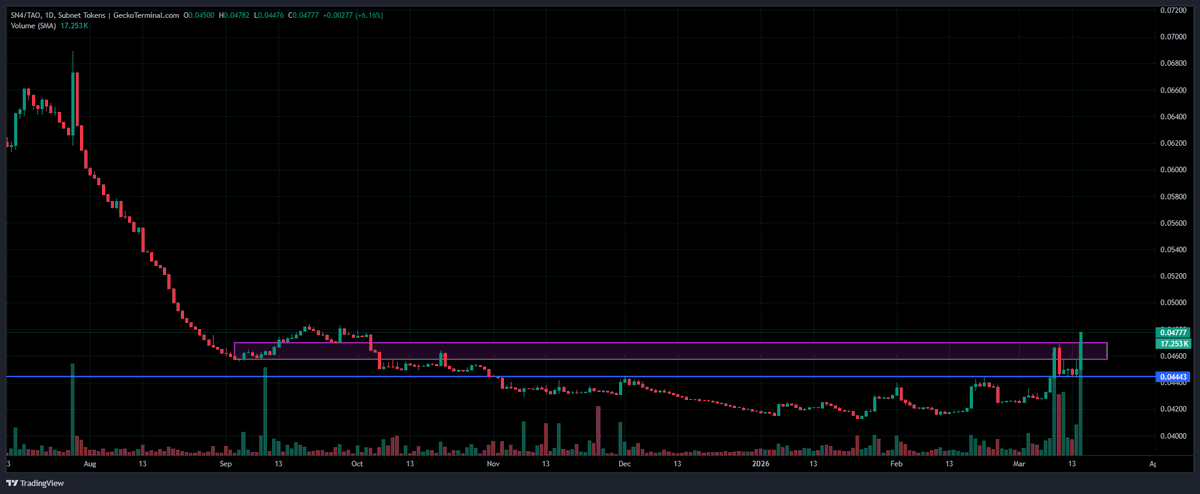Click the 0.06200 price axis value
Screen dimensions: 1200x494
(x=1172, y=143)
